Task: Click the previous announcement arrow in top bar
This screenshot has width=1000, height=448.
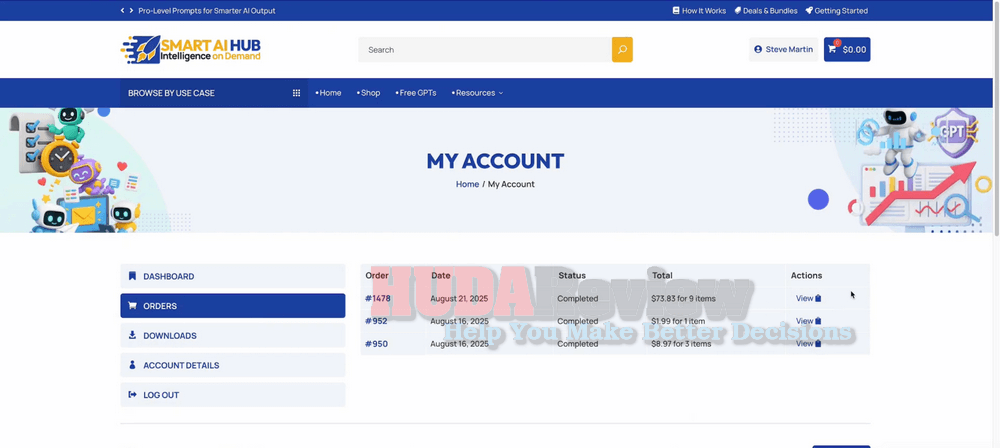Action: [x=122, y=11]
